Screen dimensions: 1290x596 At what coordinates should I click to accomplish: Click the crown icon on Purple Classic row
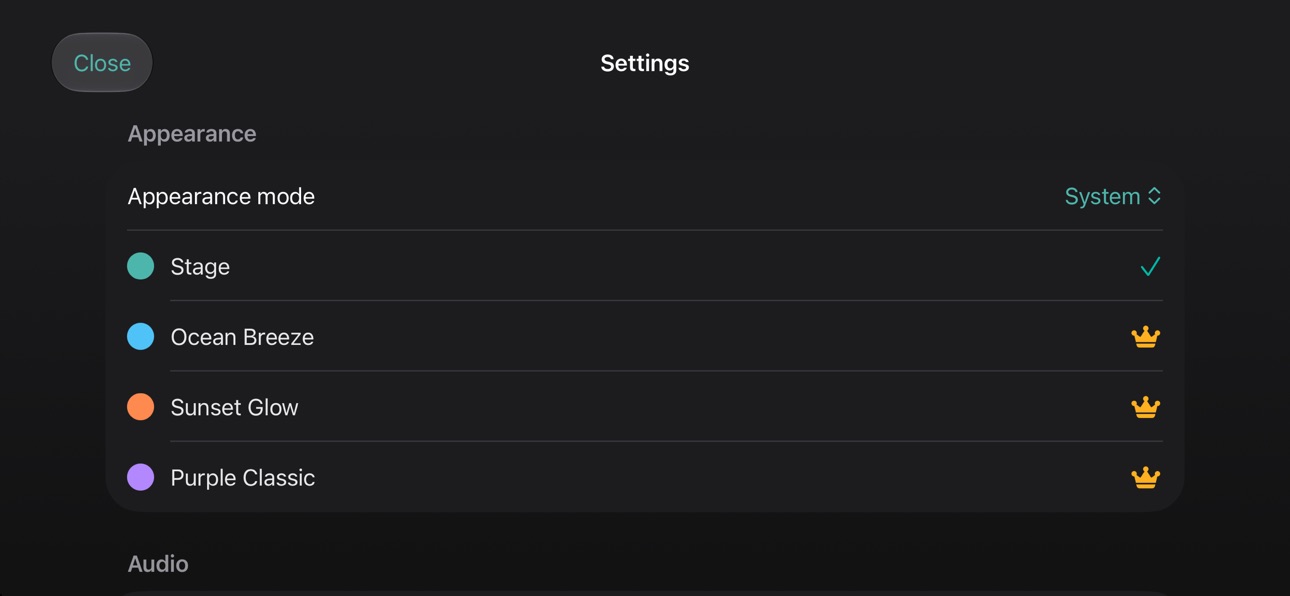(x=1145, y=478)
